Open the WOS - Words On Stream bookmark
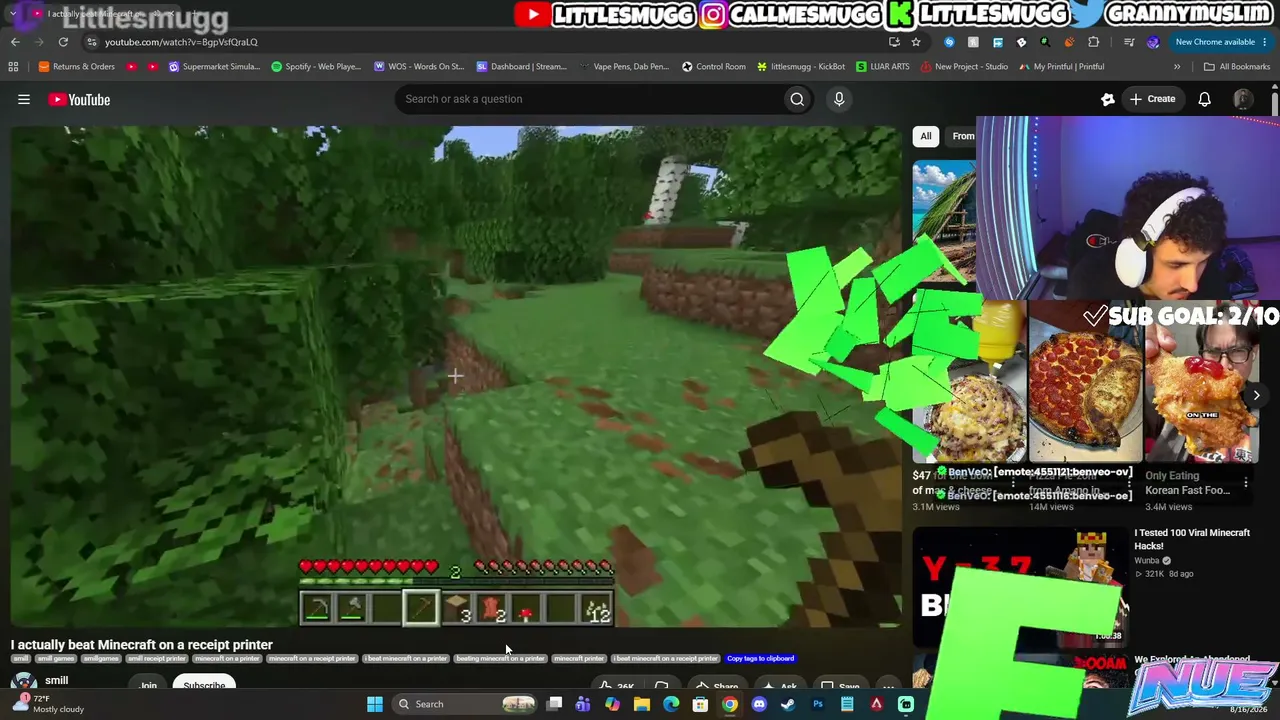This screenshot has height=720, width=1280. 419,67
